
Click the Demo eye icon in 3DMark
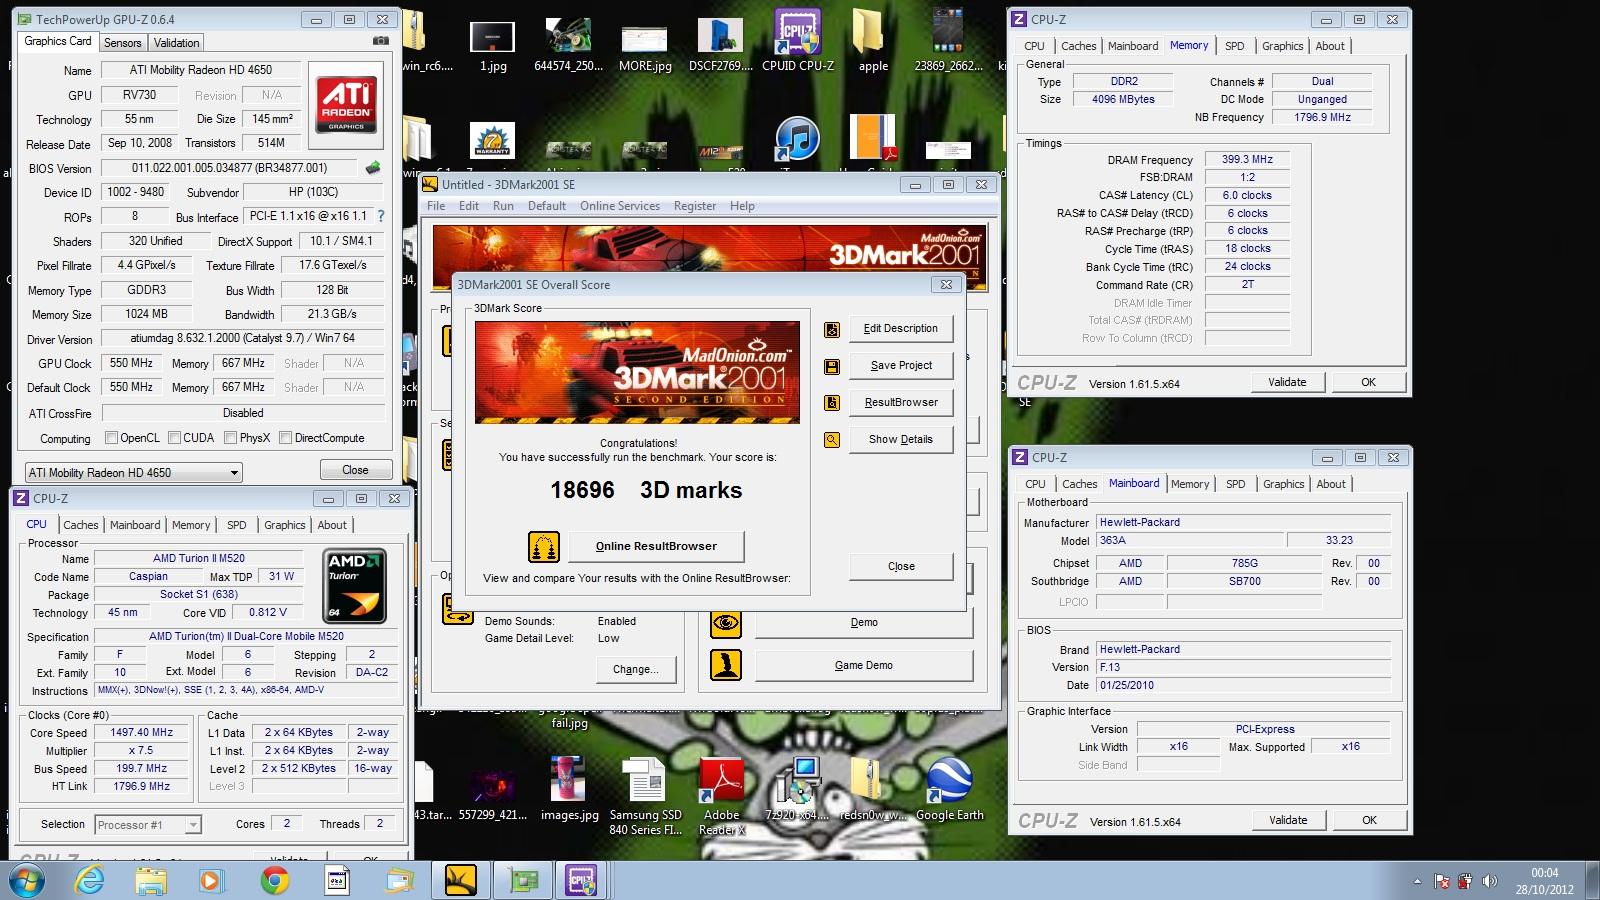726,623
